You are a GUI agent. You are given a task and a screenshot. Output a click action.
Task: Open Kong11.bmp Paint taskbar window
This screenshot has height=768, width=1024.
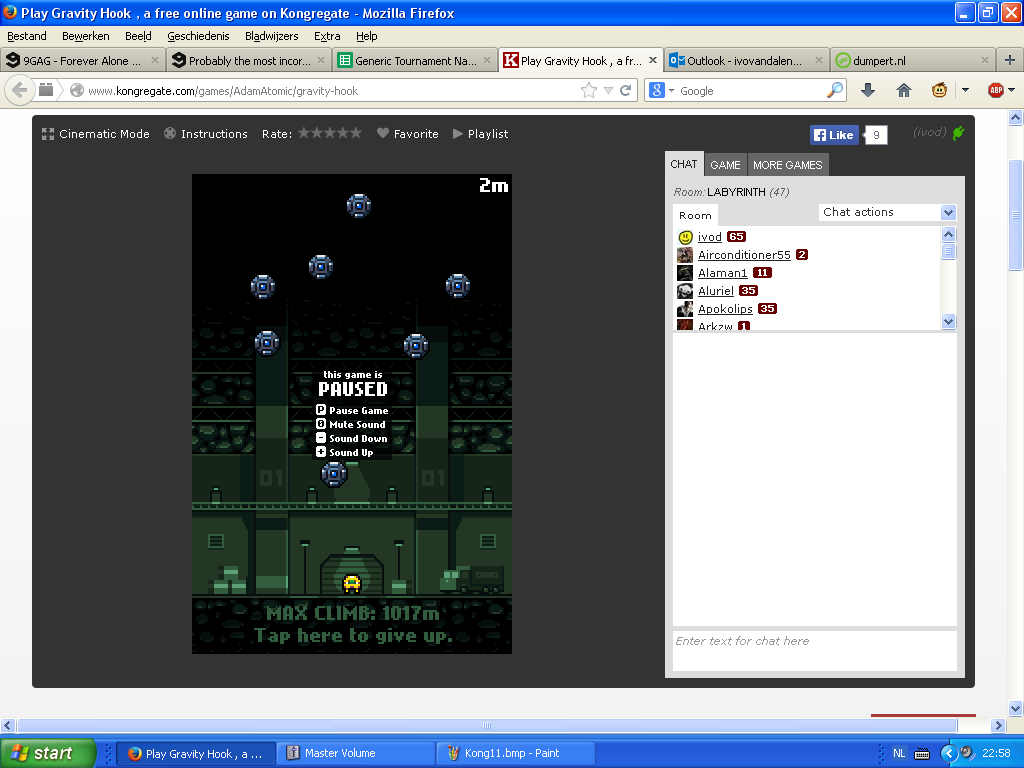[x=516, y=753]
